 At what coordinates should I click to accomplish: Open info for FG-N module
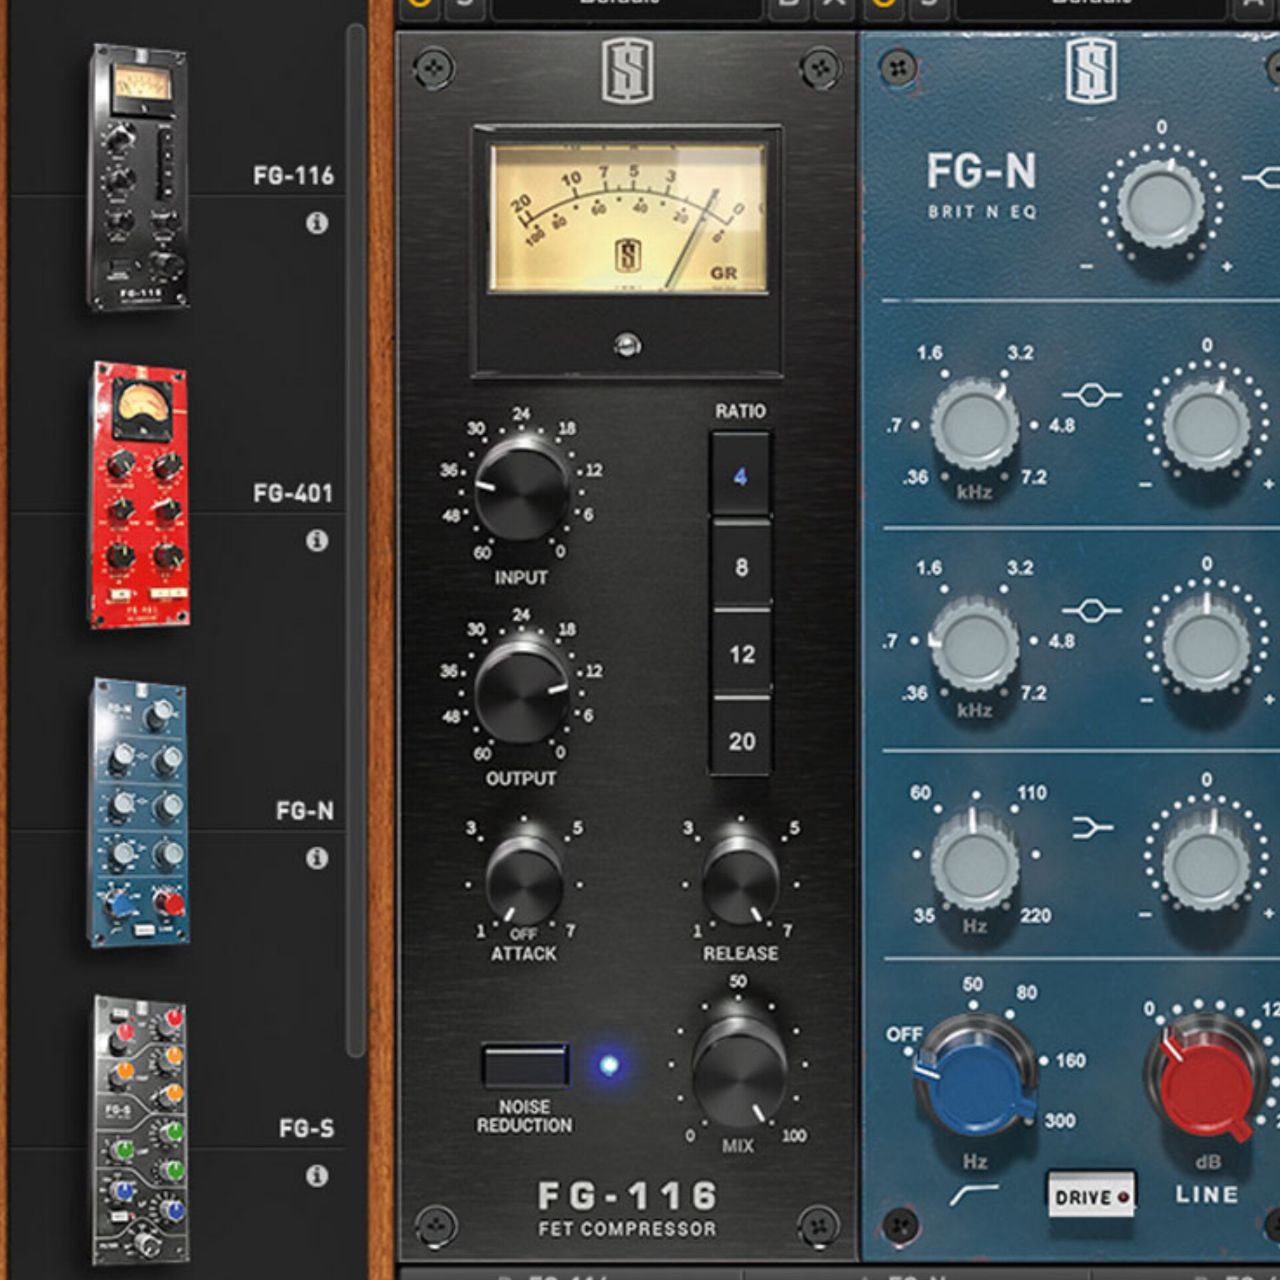pos(317,858)
